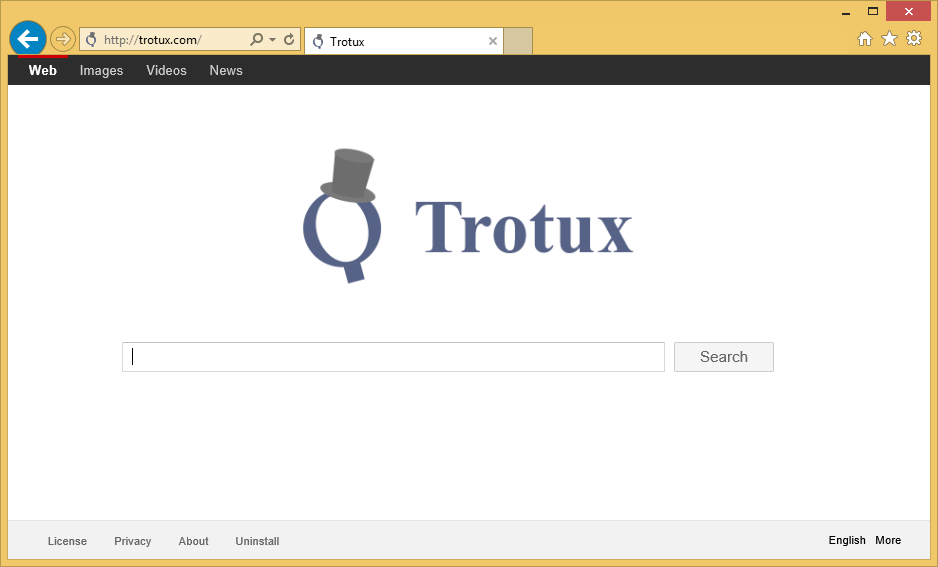
Task: Click the Trotux top-hat logo
Action: (342, 215)
